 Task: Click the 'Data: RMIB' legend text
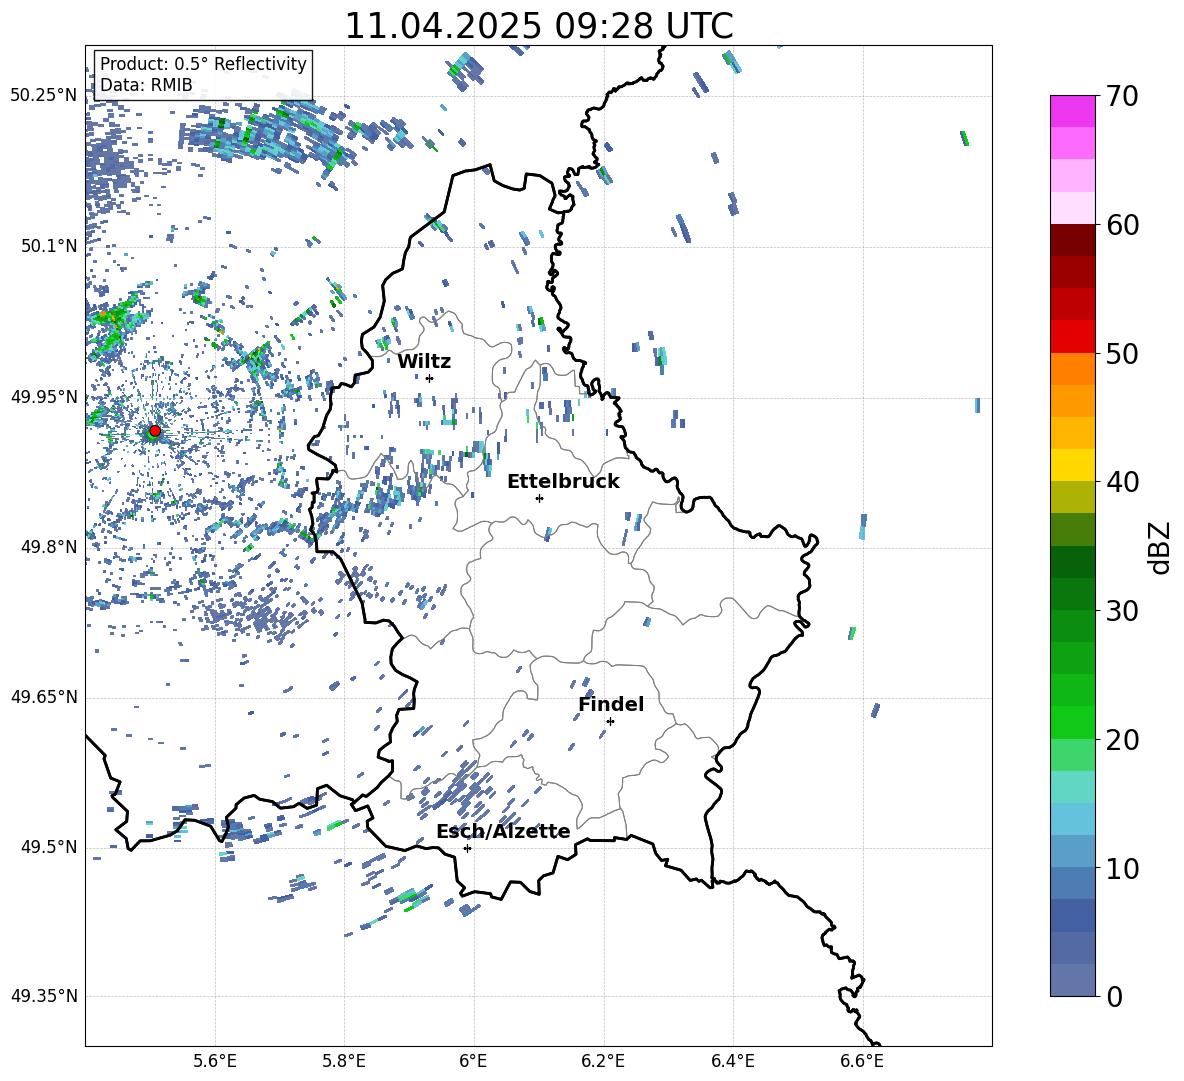point(146,85)
